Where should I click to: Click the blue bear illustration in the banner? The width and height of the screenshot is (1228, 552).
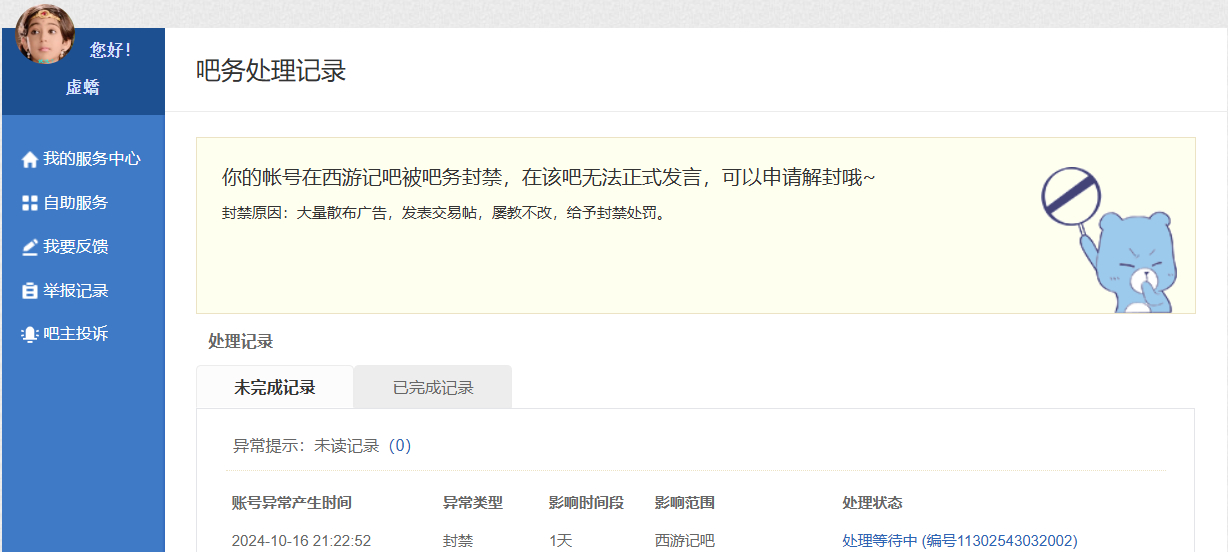point(1134,265)
